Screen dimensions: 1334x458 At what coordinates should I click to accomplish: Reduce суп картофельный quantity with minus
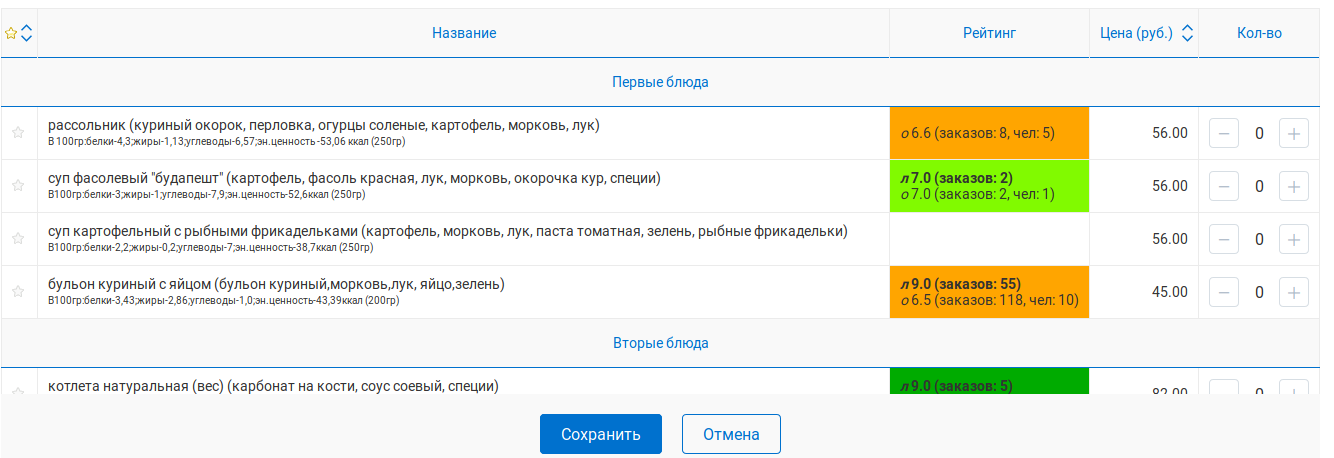coord(1224,239)
